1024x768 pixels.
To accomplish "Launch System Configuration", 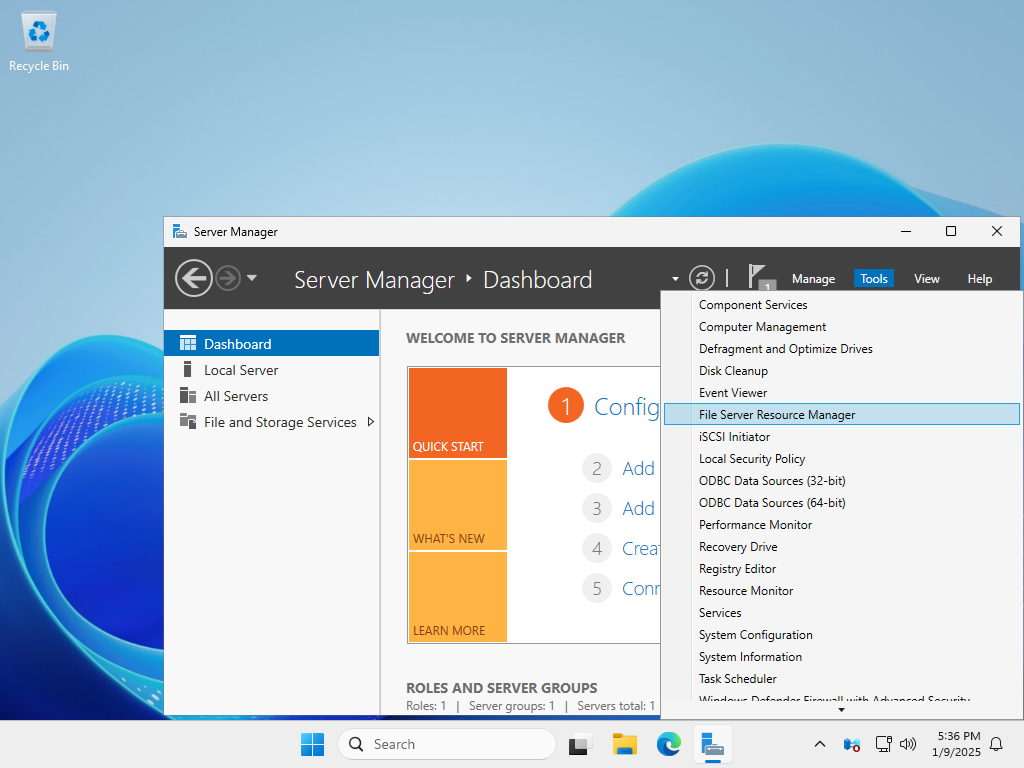I will (841, 635).
